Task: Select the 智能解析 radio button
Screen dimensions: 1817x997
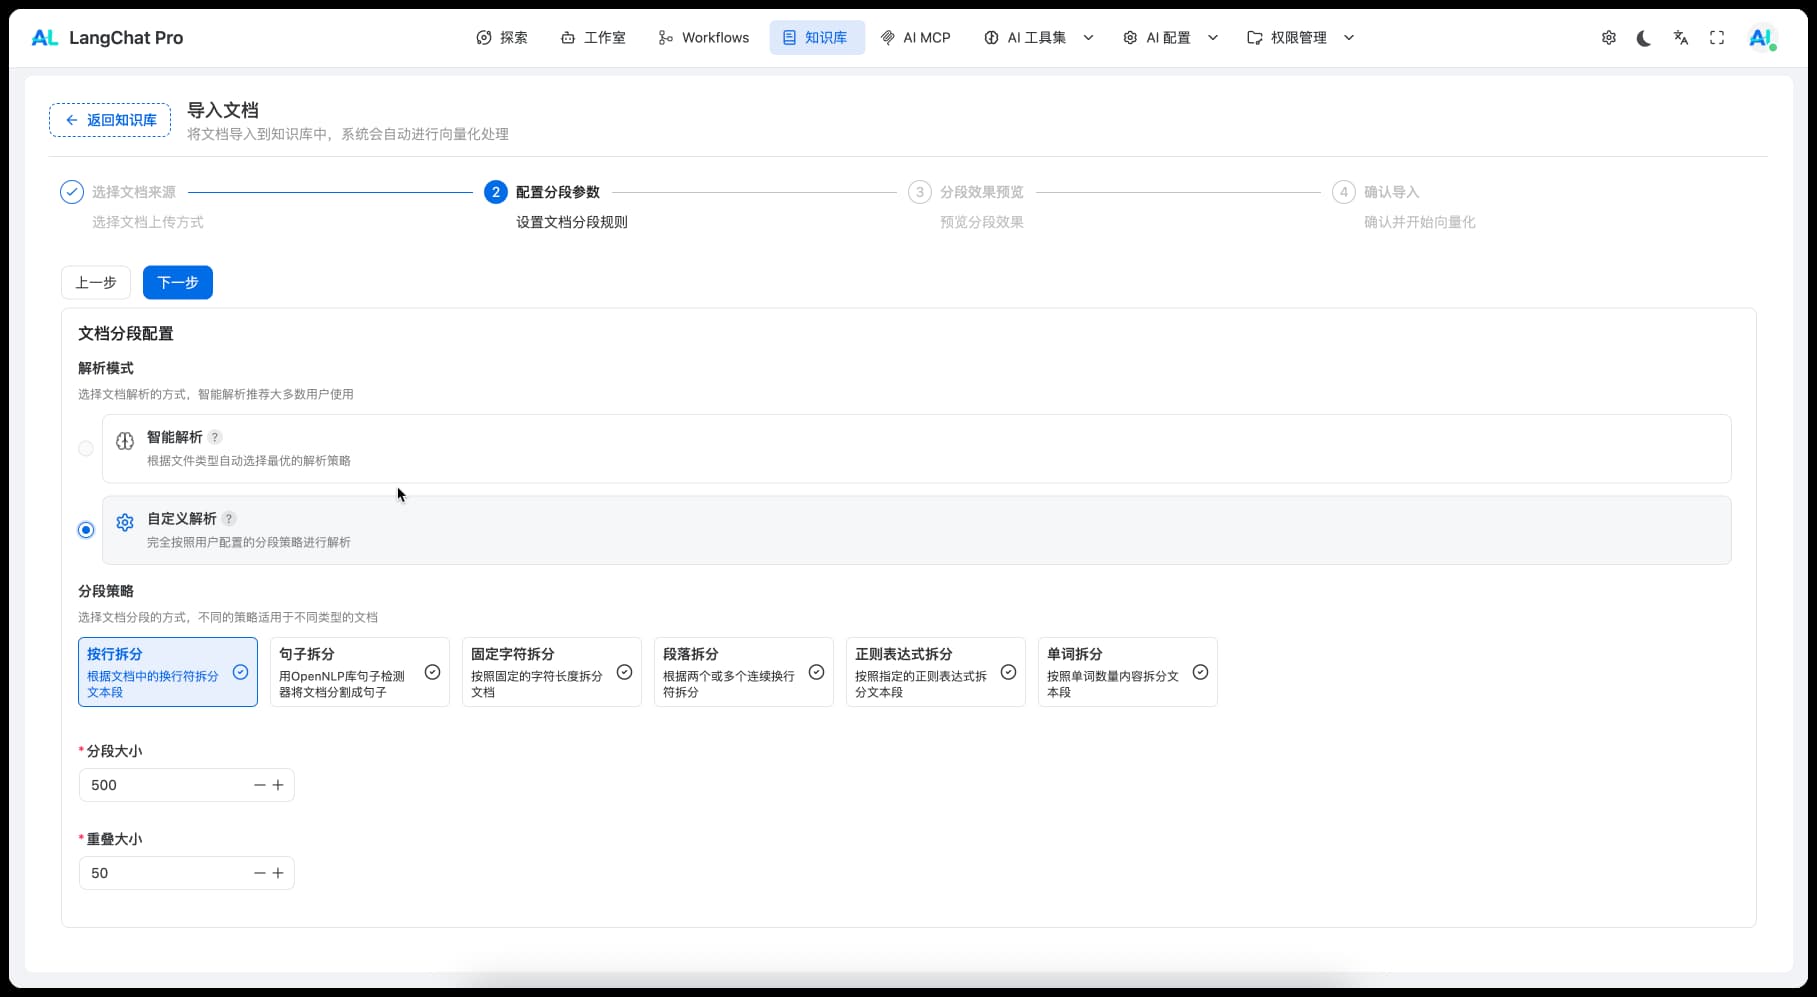Action: tap(86, 449)
